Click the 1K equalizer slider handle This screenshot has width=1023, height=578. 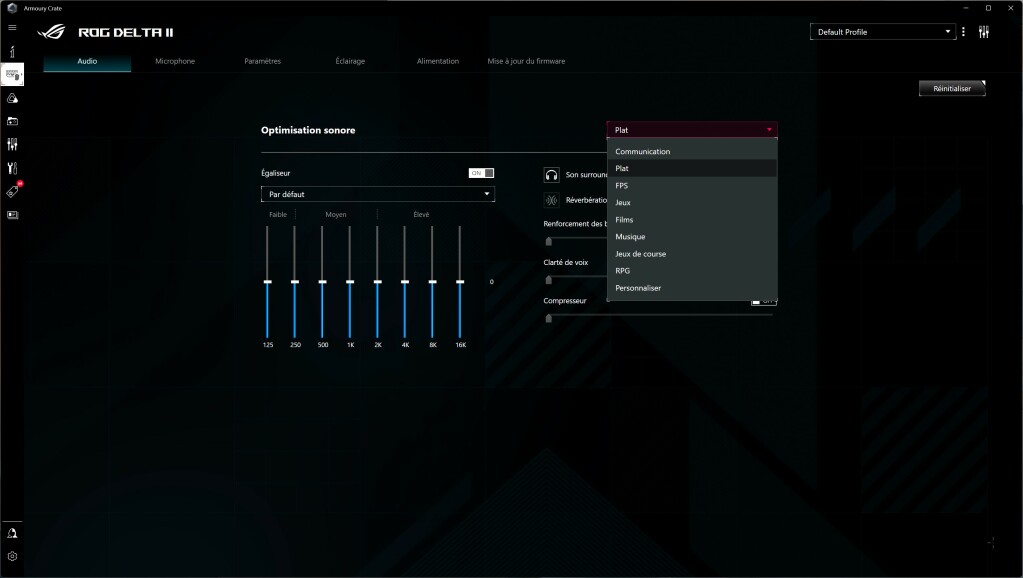[350, 282]
